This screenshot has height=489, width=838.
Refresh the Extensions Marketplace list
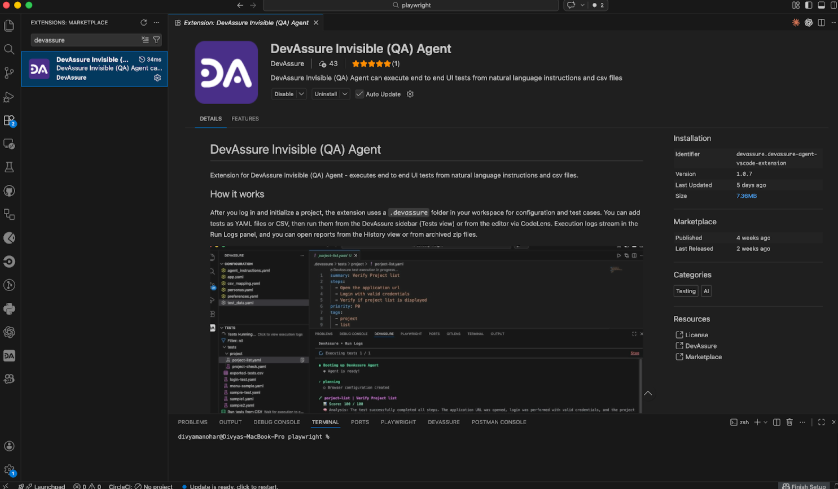click(143, 22)
